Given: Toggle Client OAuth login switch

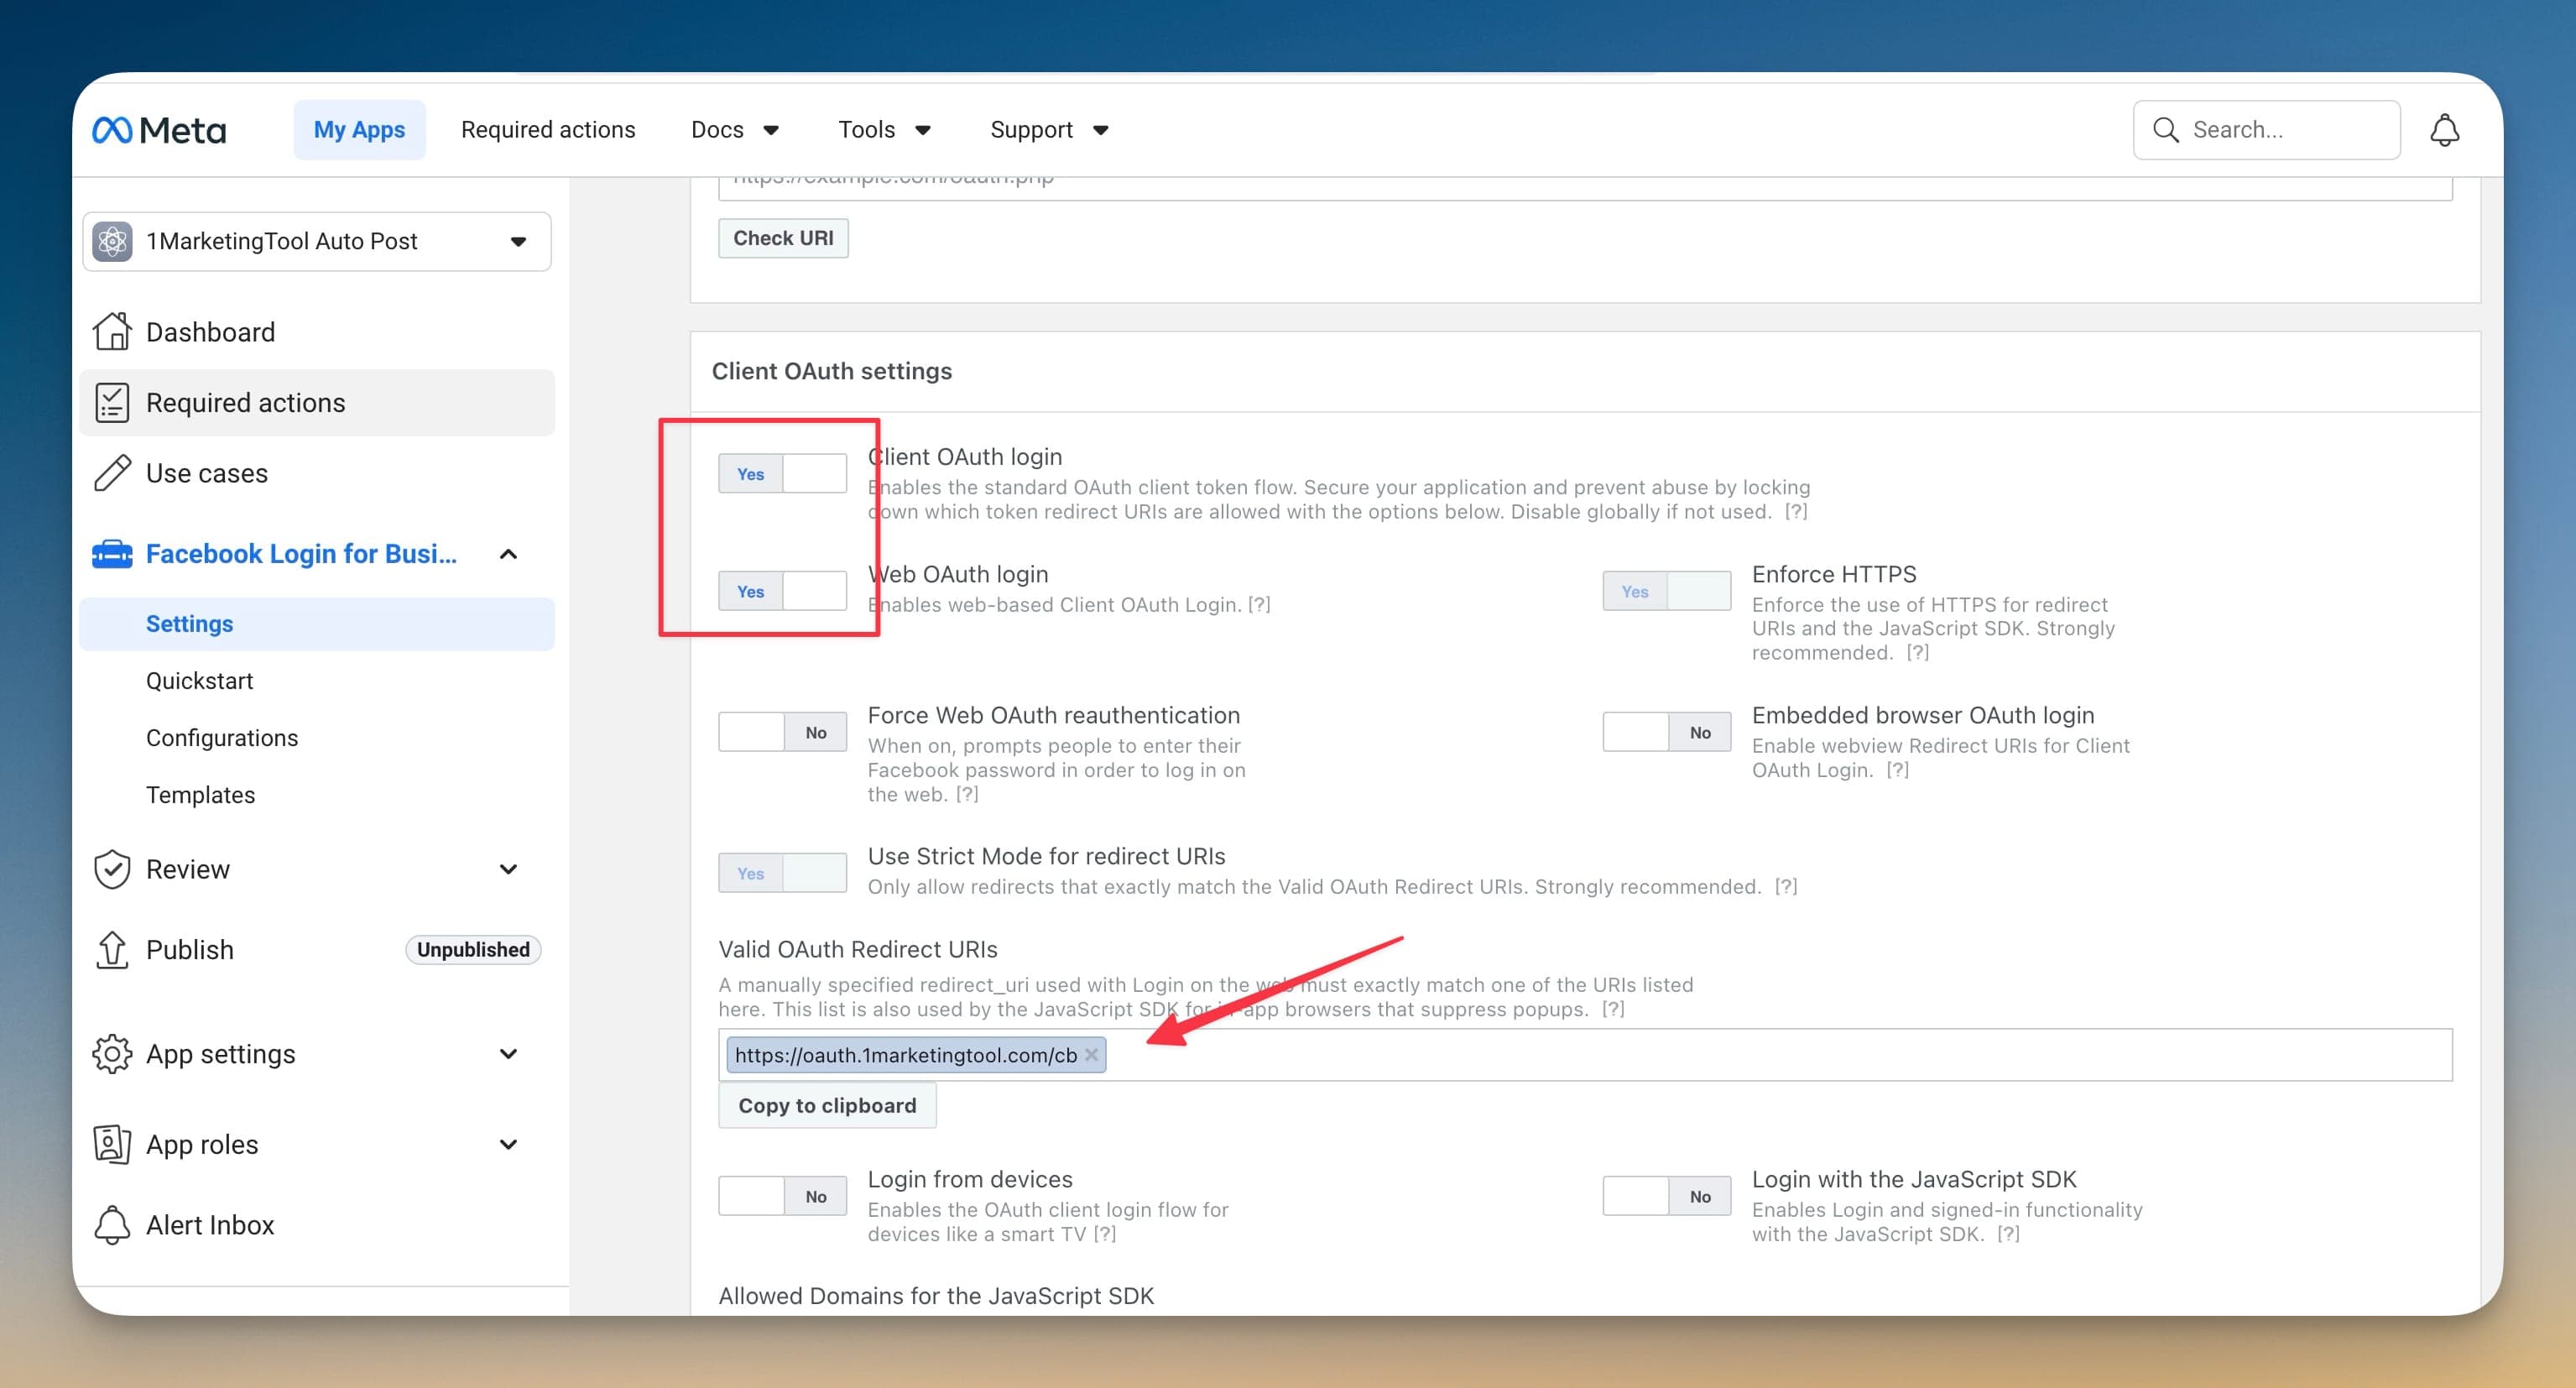Looking at the screenshot, I should (x=782, y=474).
